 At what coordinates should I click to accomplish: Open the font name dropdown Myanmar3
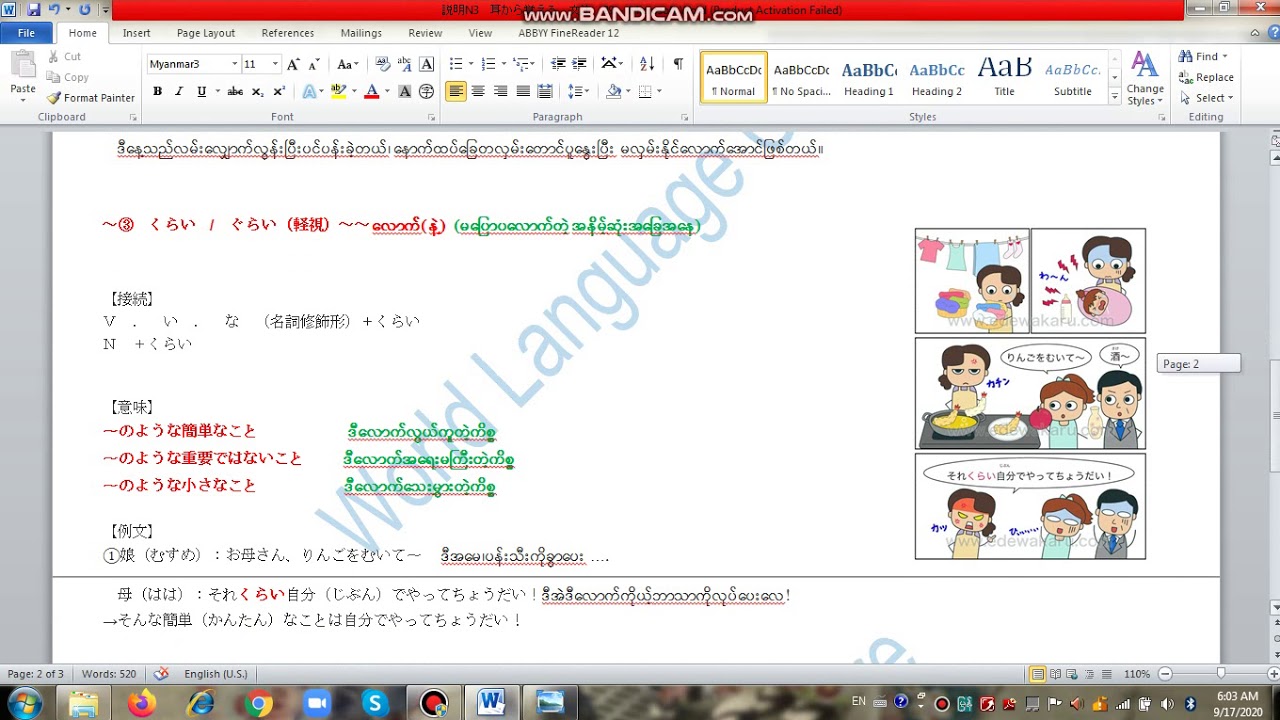click(x=235, y=64)
